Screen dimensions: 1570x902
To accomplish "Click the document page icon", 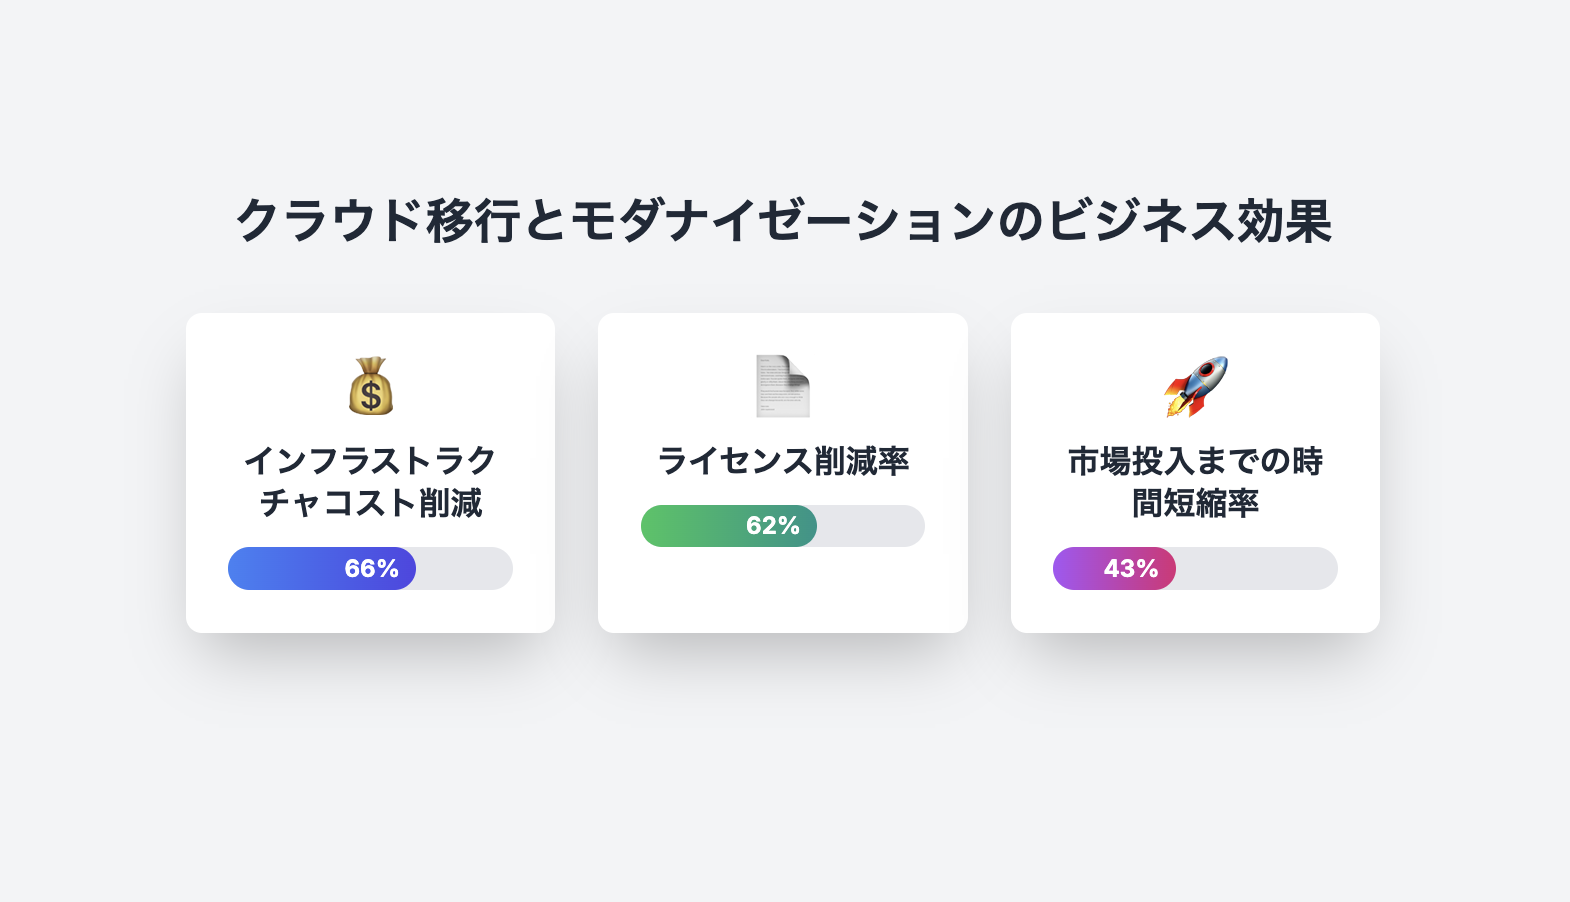I will [x=783, y=386].
